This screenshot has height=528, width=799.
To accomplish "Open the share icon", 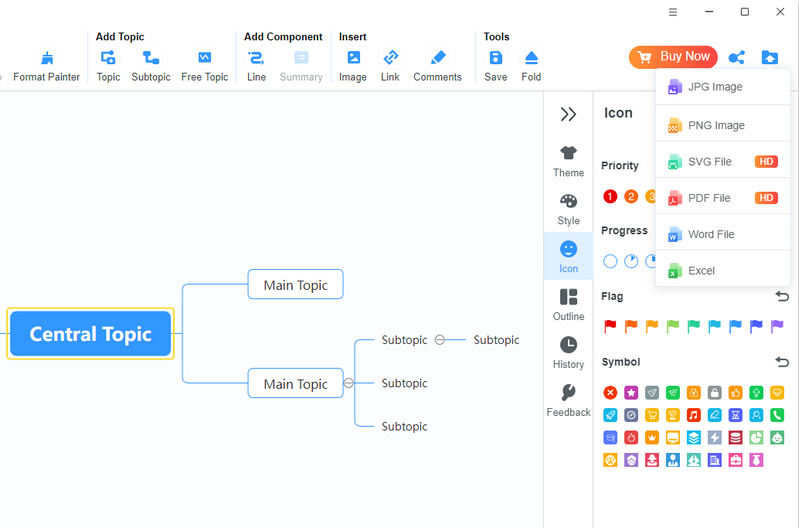I will pyautogui.click(x=736, y=57).
